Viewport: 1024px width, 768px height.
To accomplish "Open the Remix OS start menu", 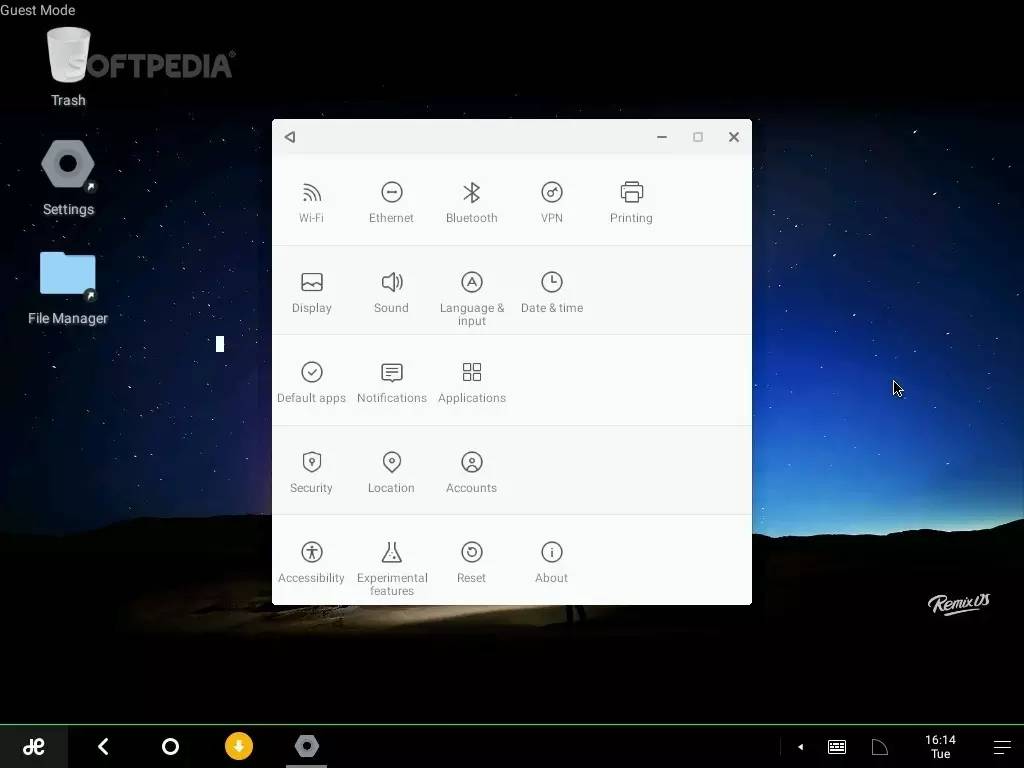I will 33,747.
